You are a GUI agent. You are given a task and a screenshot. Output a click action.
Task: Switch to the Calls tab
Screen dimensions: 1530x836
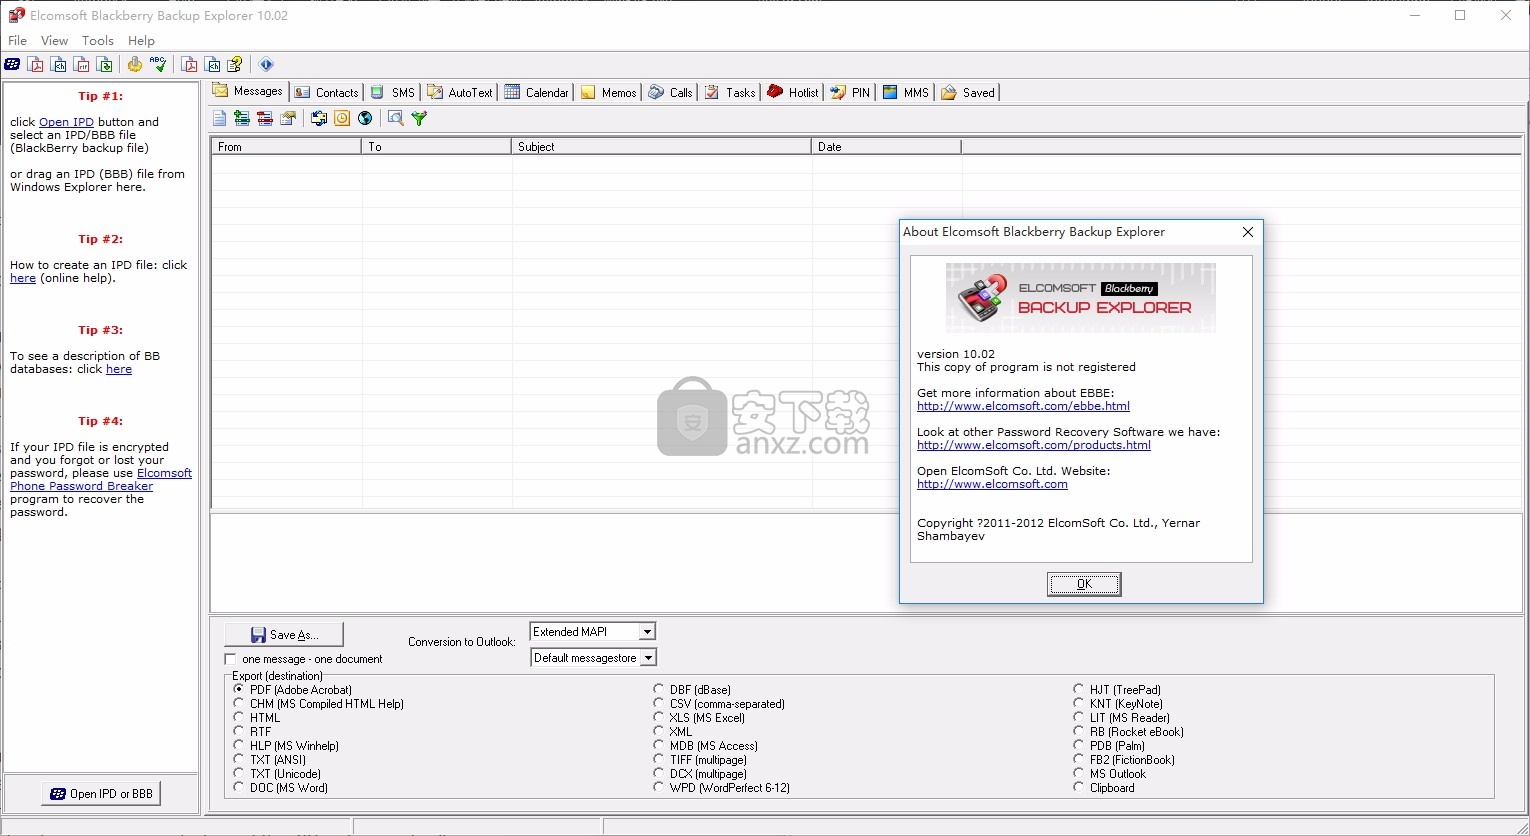(670, 92)
